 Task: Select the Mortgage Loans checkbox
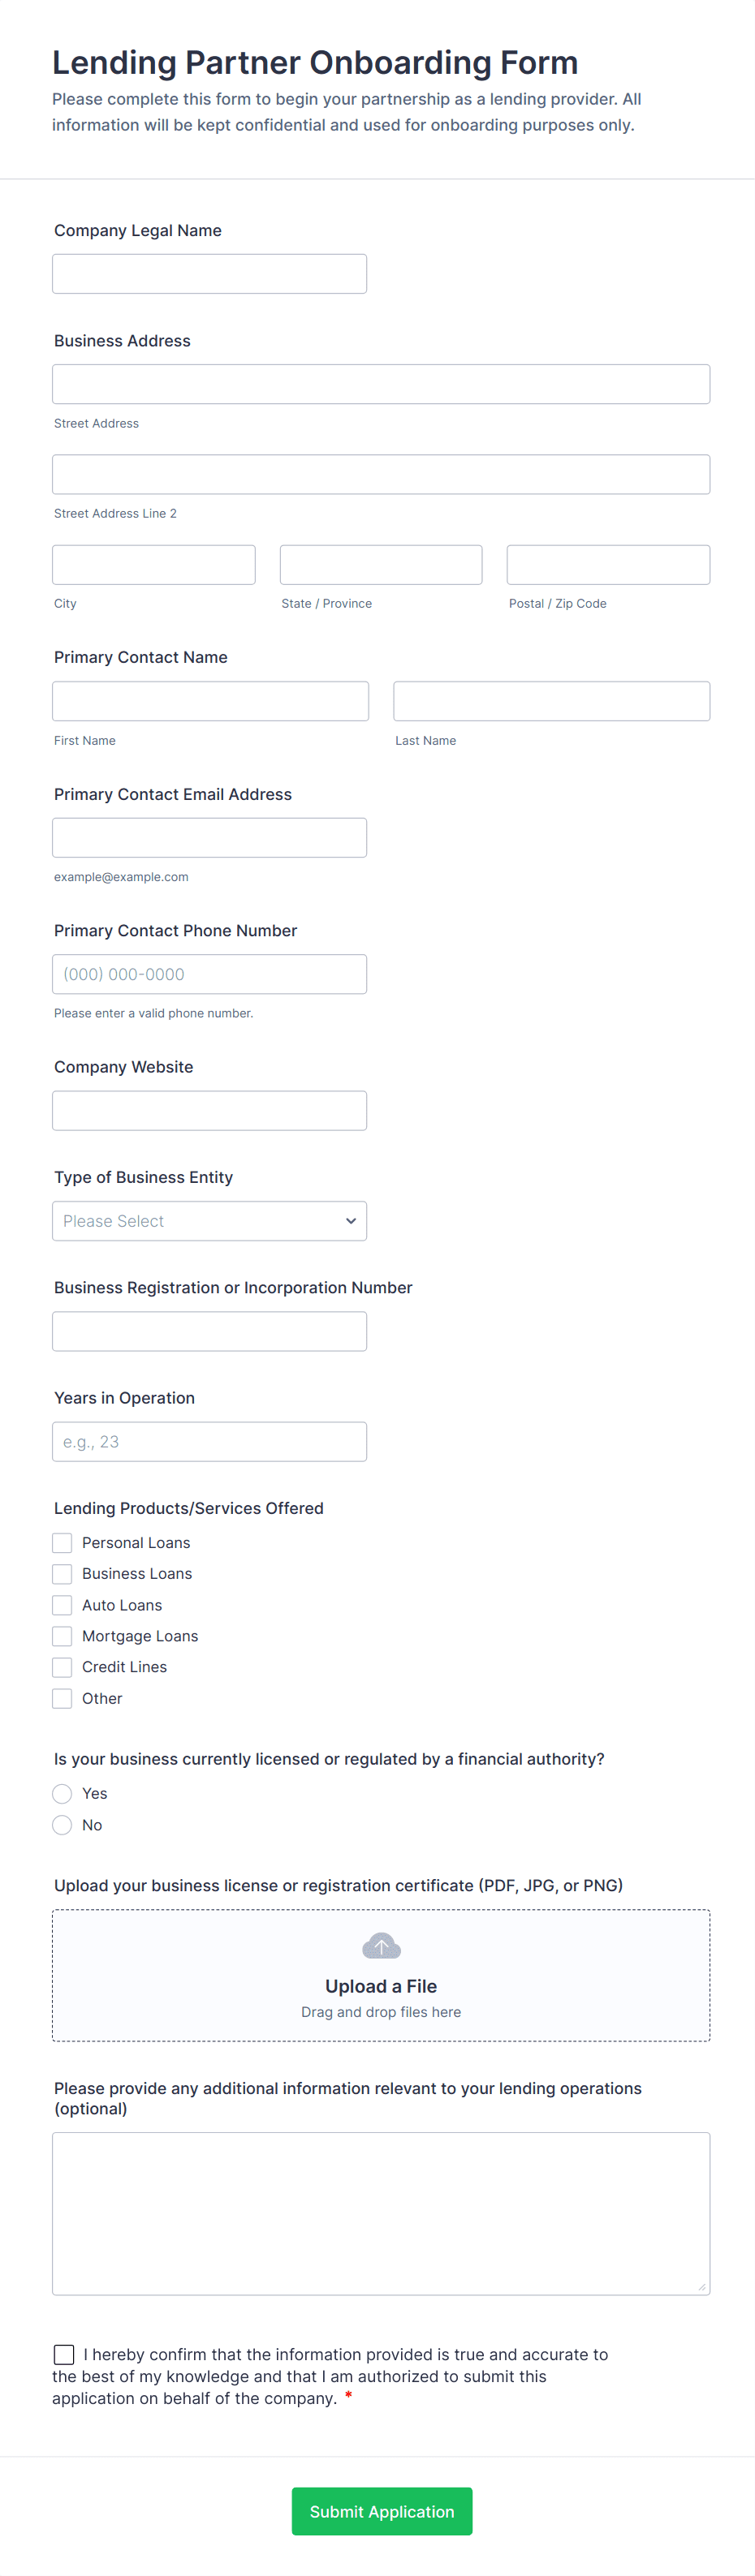(62, 1636)
